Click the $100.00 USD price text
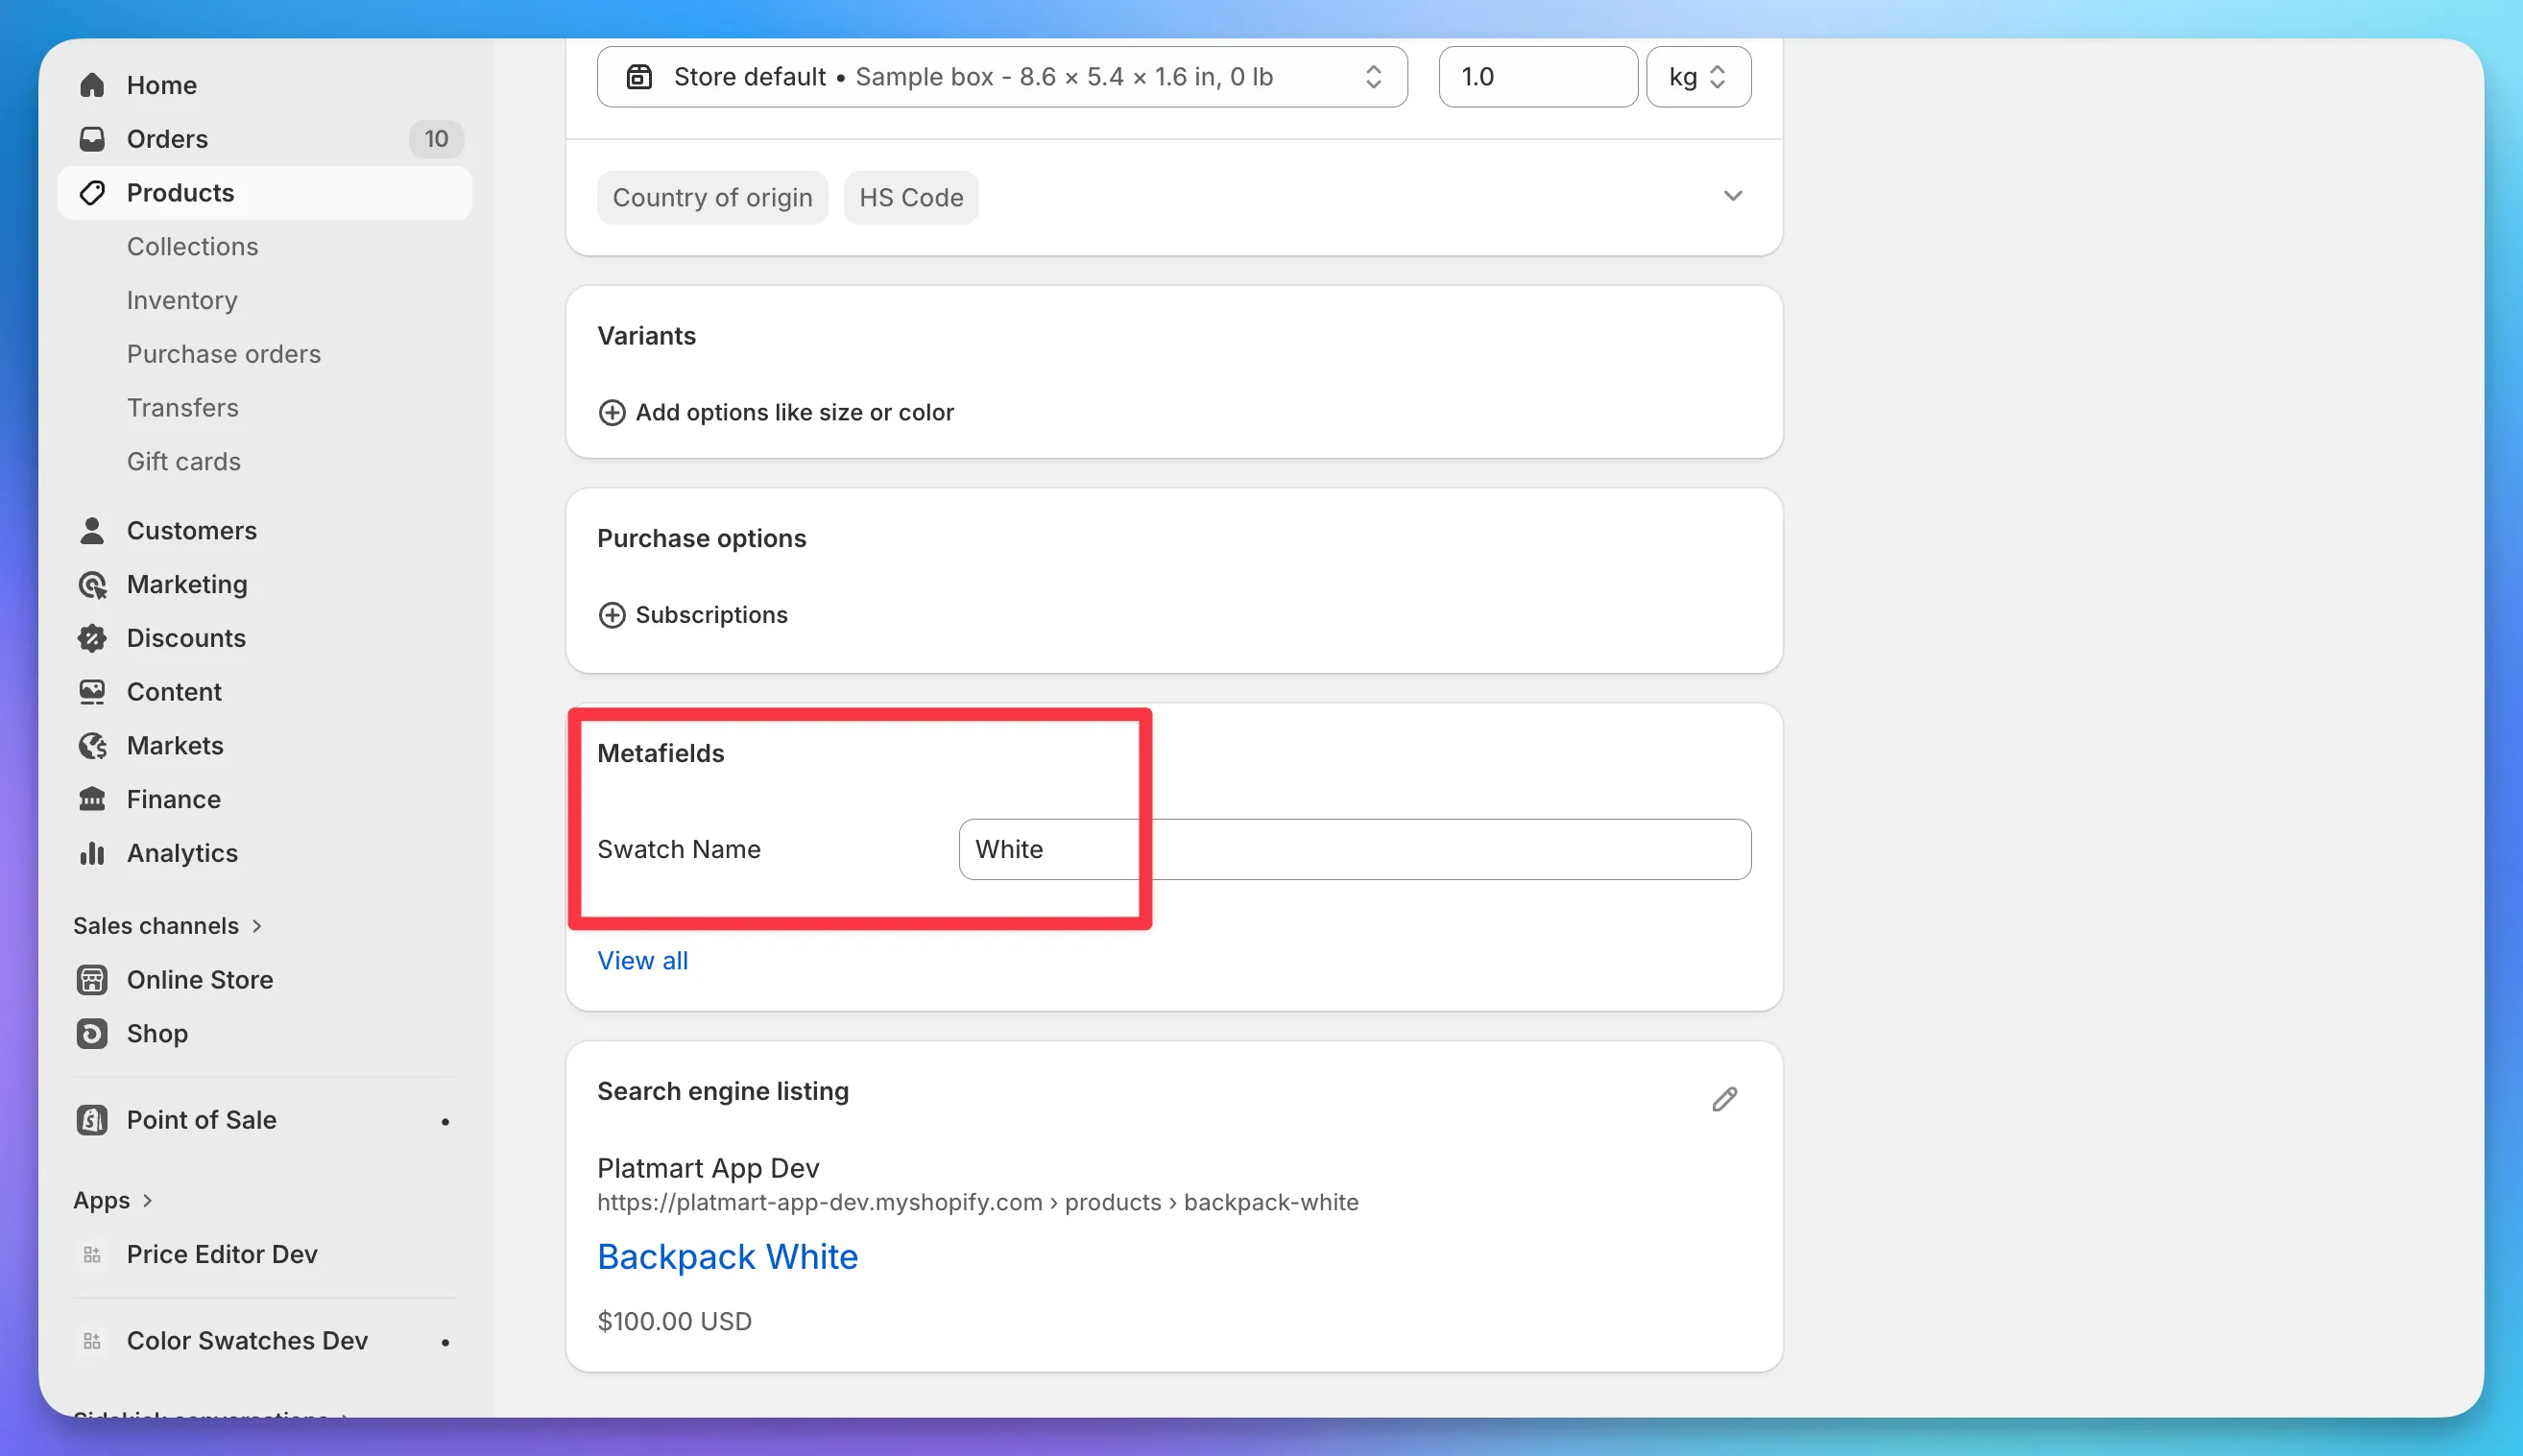This screenshot has height=1456, width=2523. (x=674, y=1322)
